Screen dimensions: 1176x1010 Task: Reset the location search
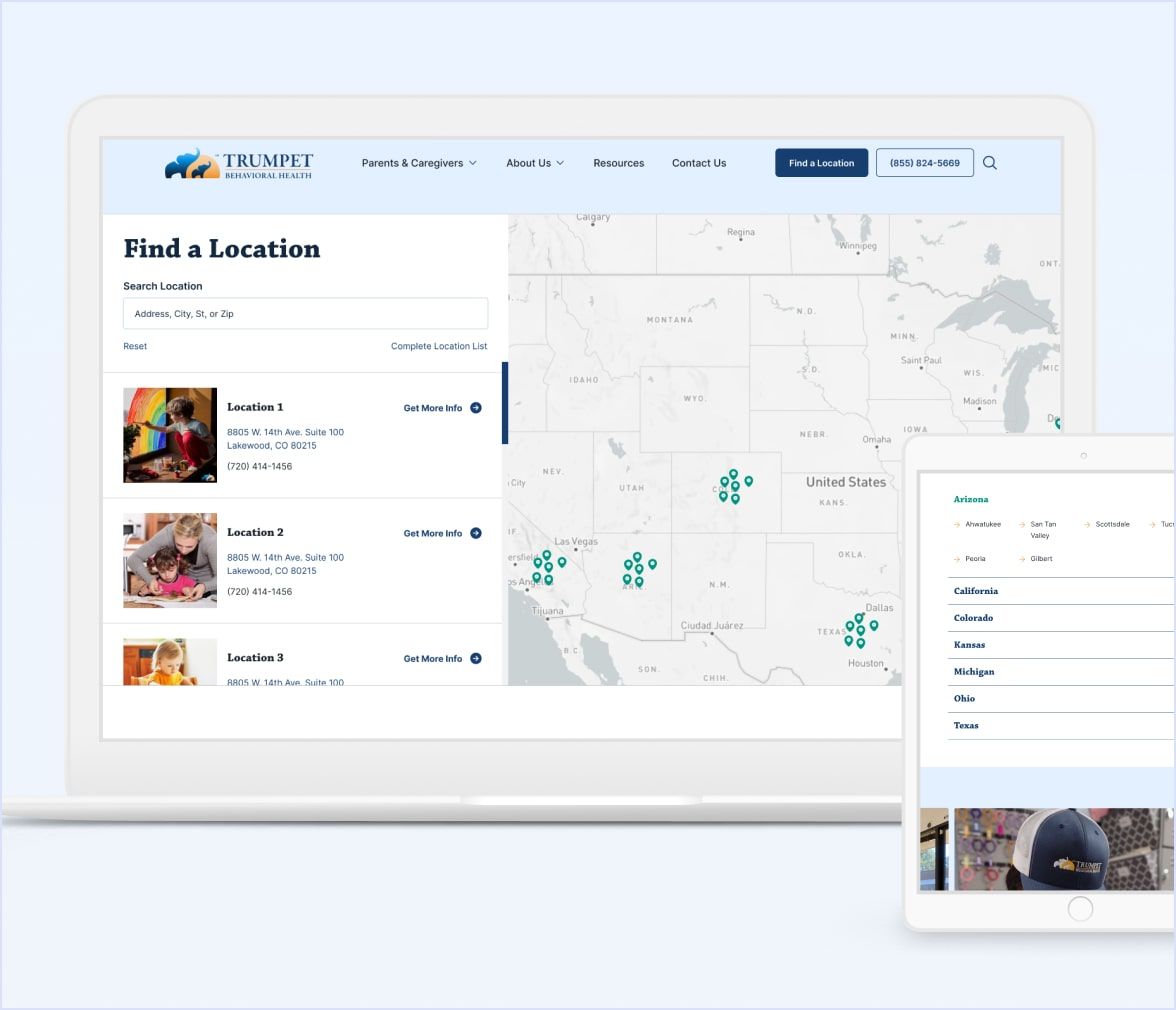coord(135,346)
